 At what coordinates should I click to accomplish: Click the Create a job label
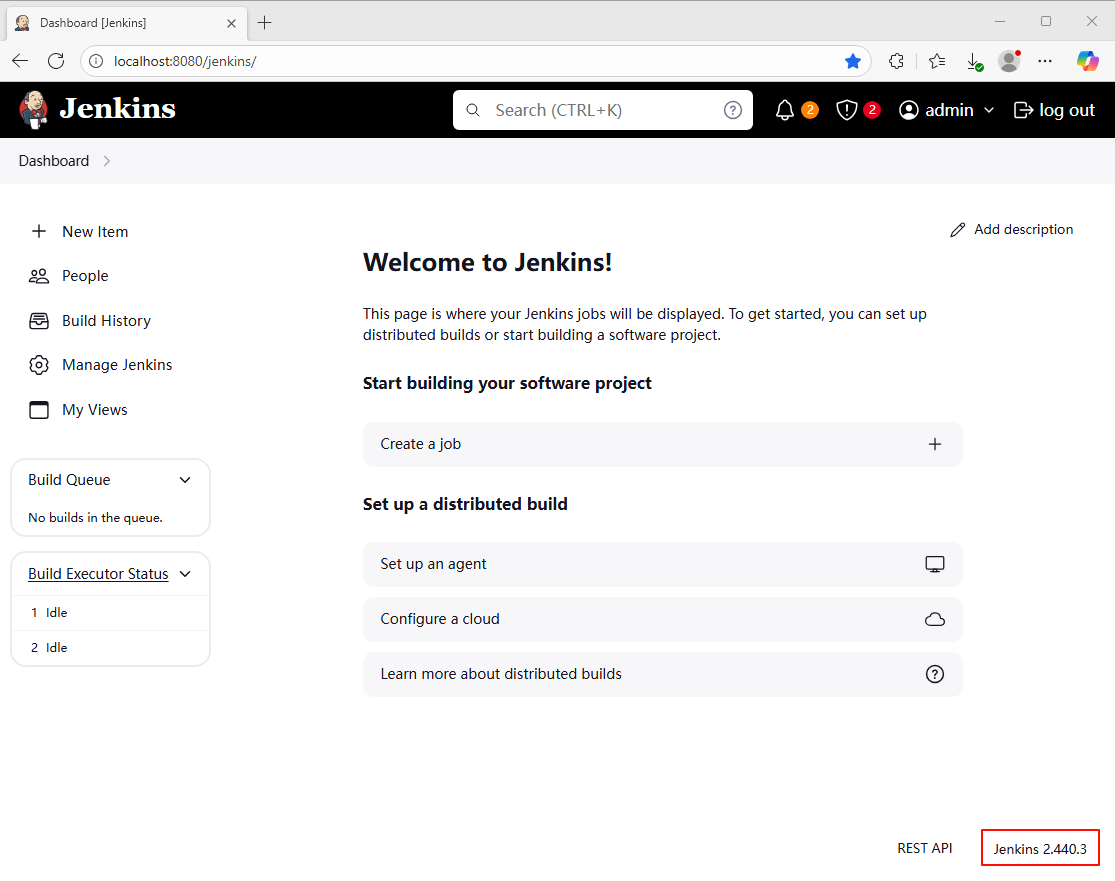point(420,444)
